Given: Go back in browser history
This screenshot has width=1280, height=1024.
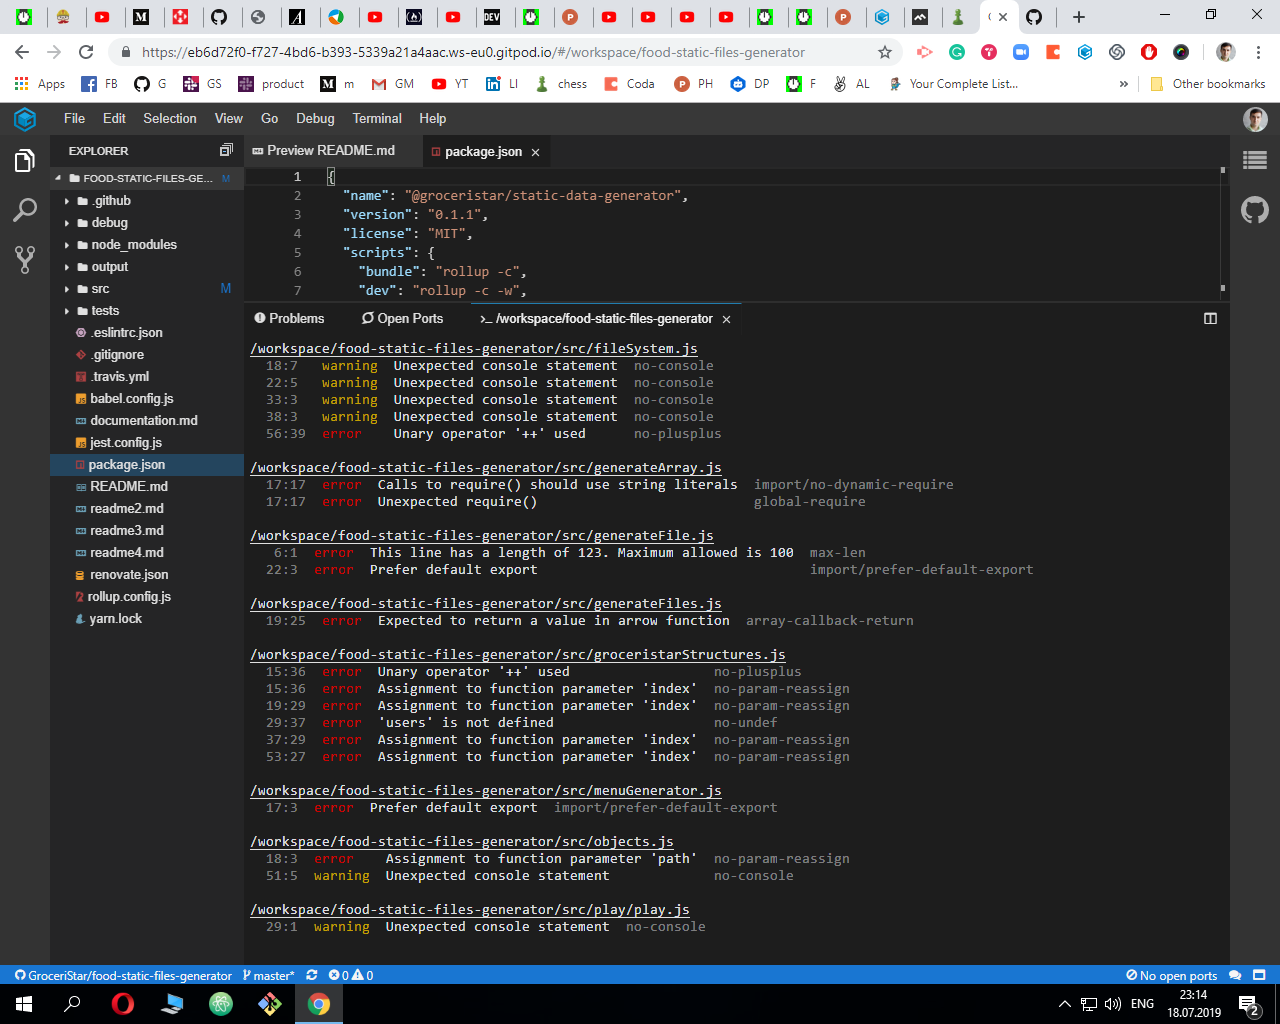Looking at the screenshot, I should pos(22,52).
